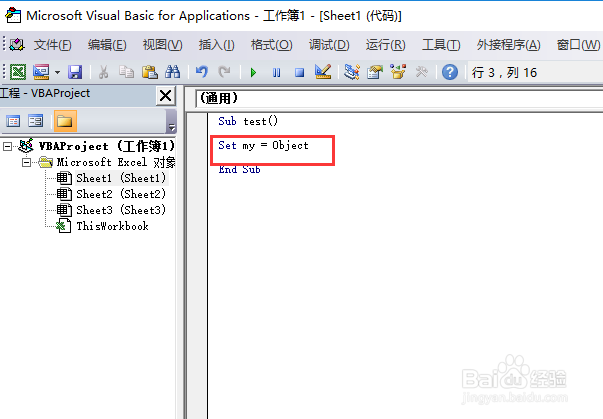Click the Find binoculars icon
603x419 pixels.
coord(172,72)
